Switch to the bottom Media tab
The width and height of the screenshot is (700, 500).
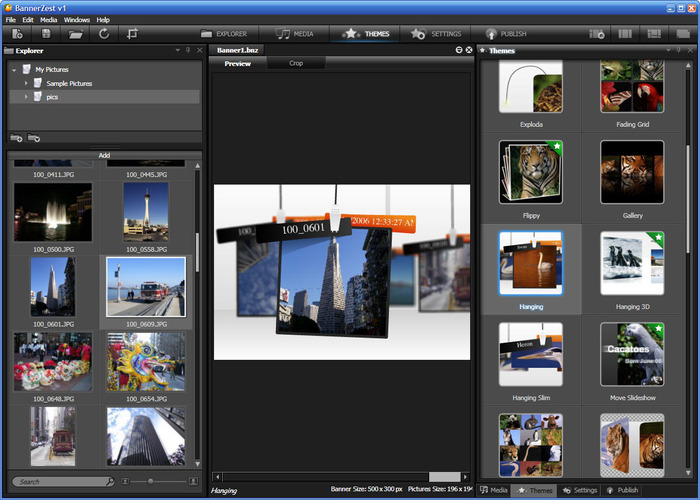coord(494,490)
